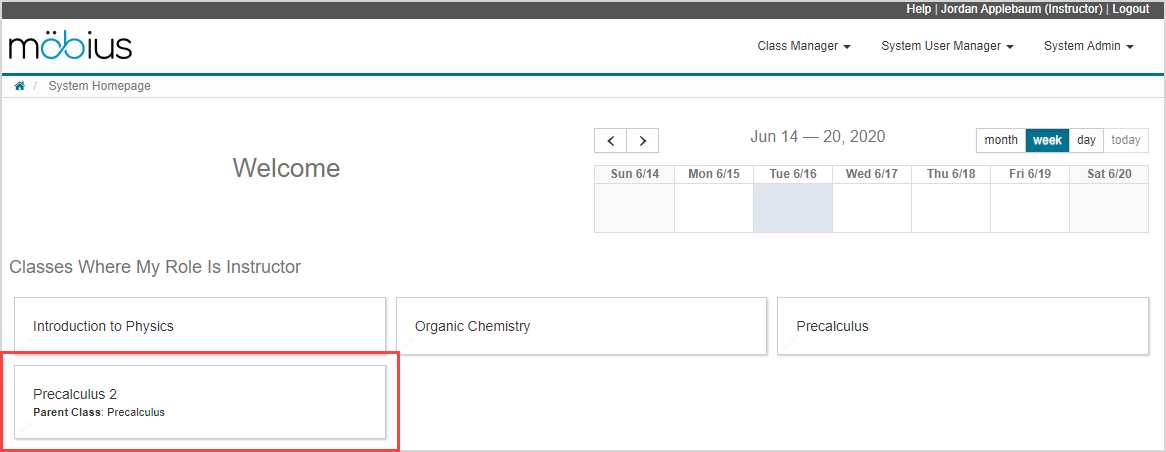
Task: Log out via the Logout link
Action: [x=1130, y=9]
